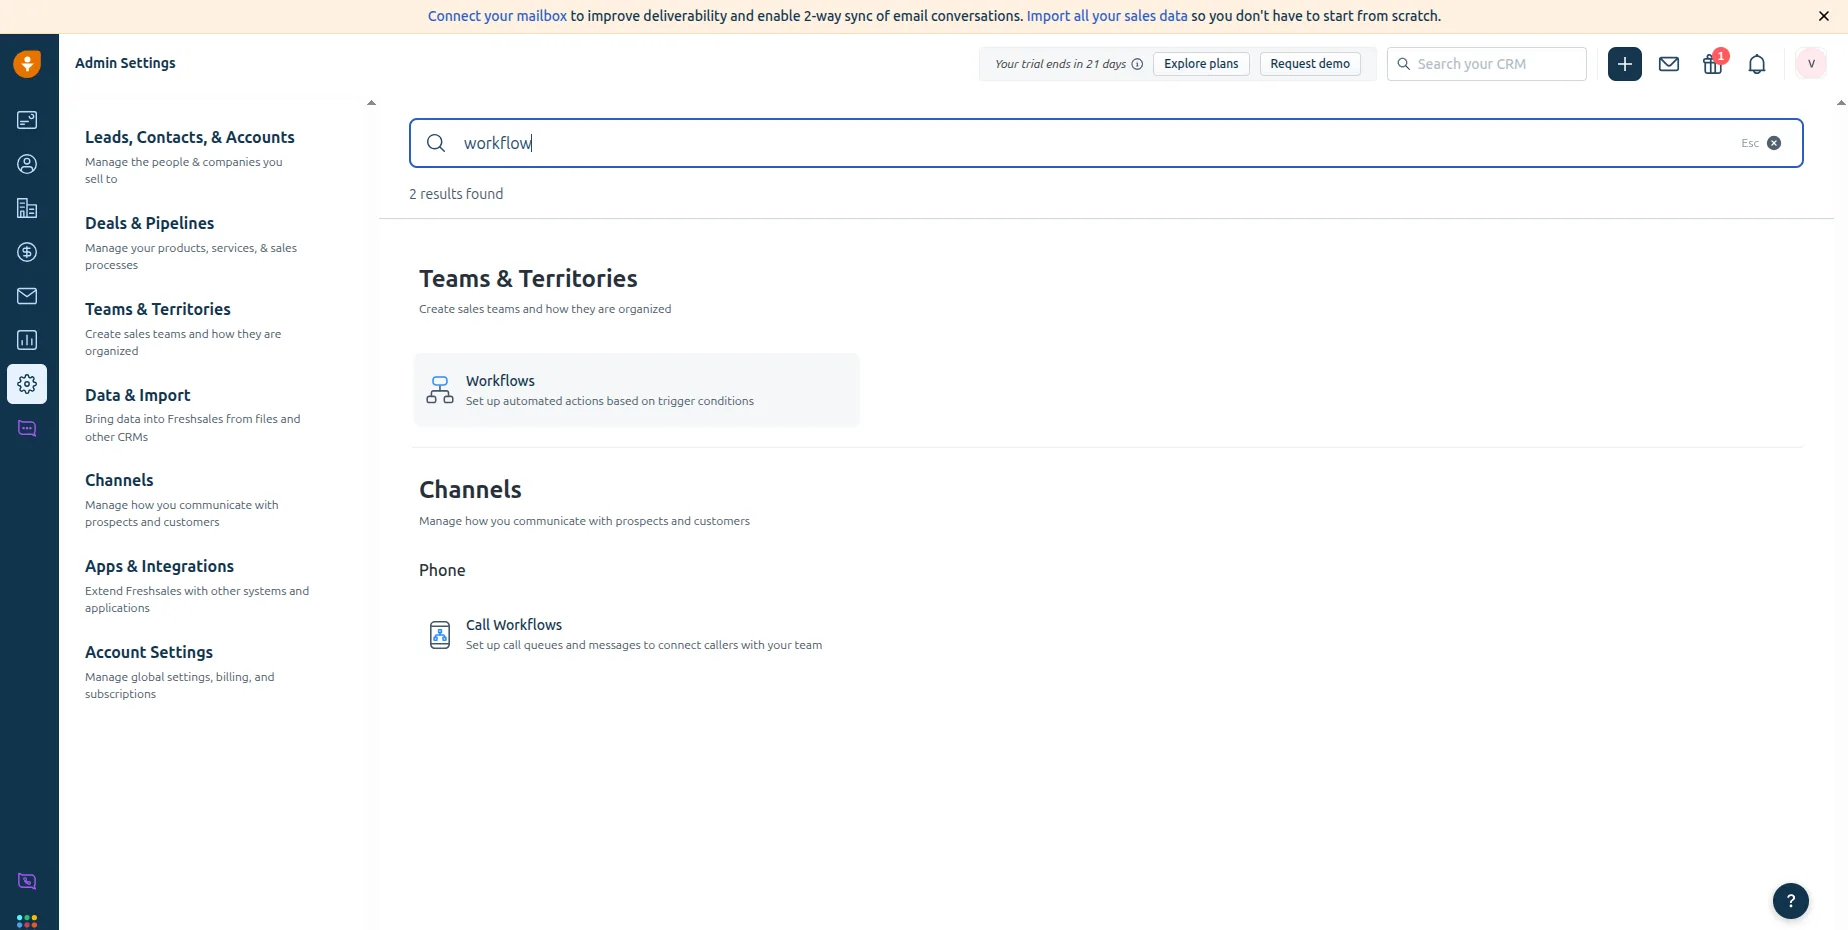Click the magnifier icon in settings search
This screenshot has width=1848, height=930.
pyautogui.click(x=436, y=143)
